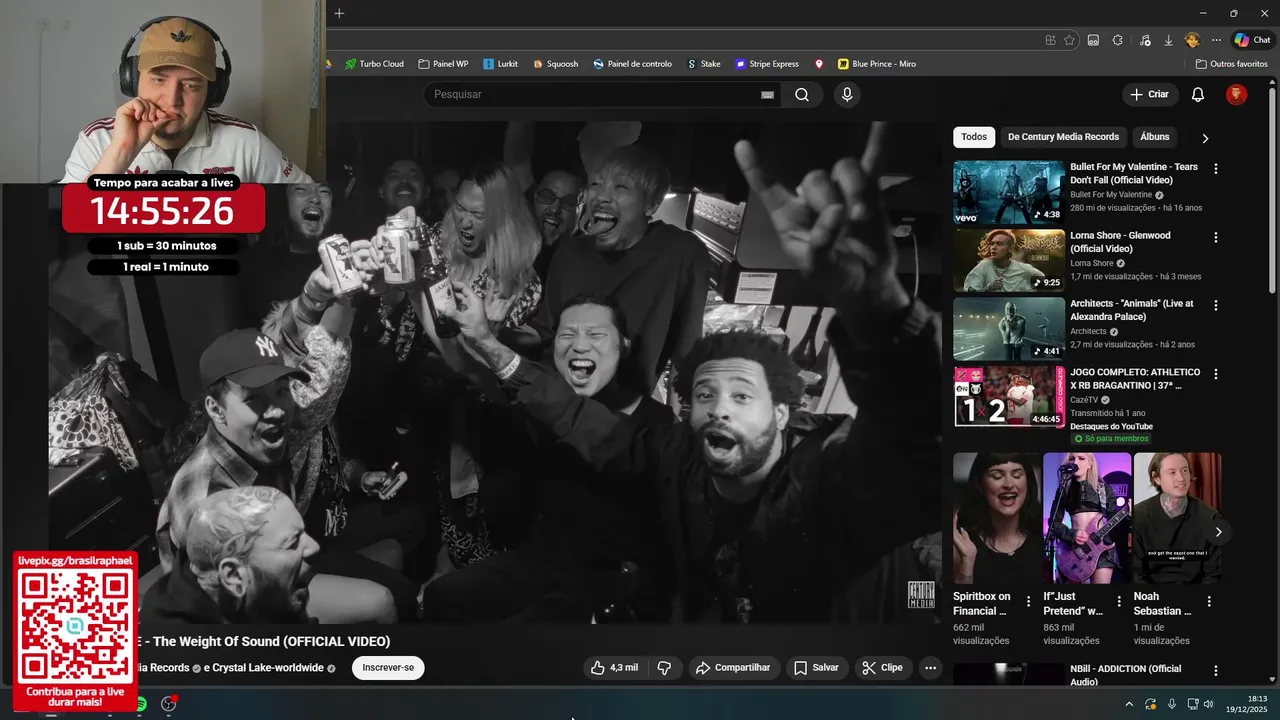Open Spotify on taskbar

click(142, 704)
